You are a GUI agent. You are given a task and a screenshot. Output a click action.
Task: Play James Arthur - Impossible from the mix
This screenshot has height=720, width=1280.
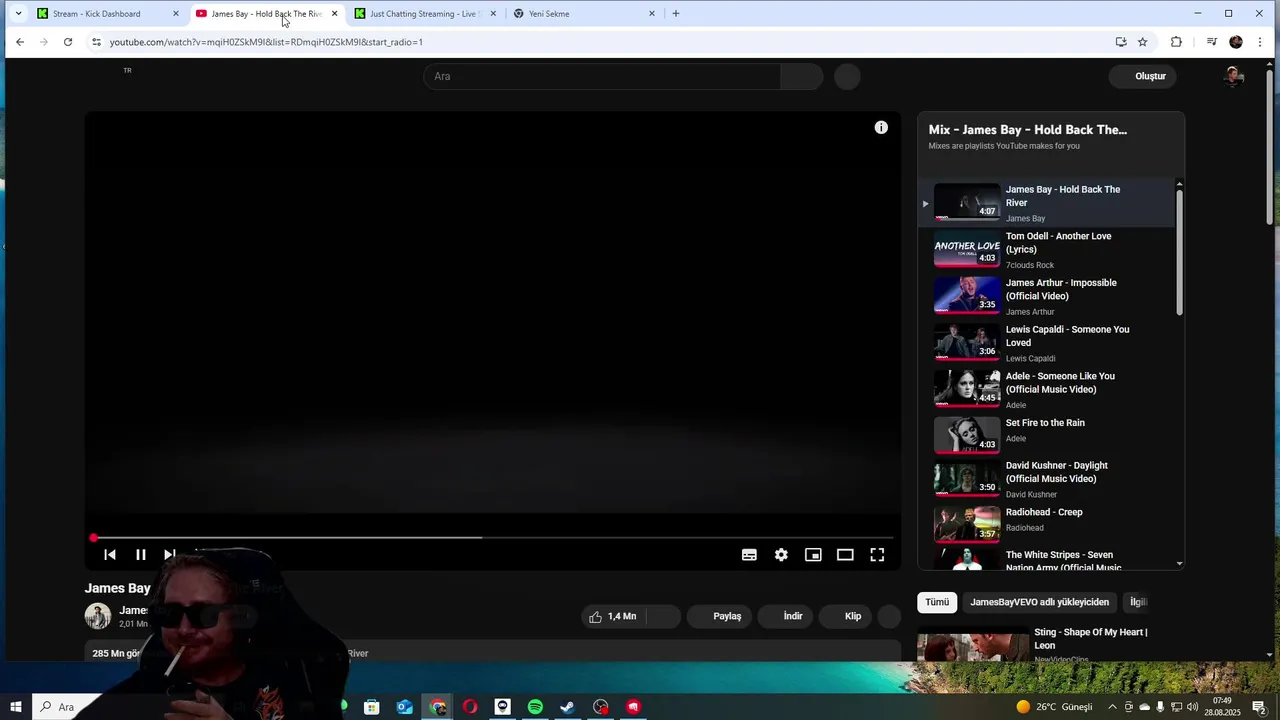[x=1046, y=296]
